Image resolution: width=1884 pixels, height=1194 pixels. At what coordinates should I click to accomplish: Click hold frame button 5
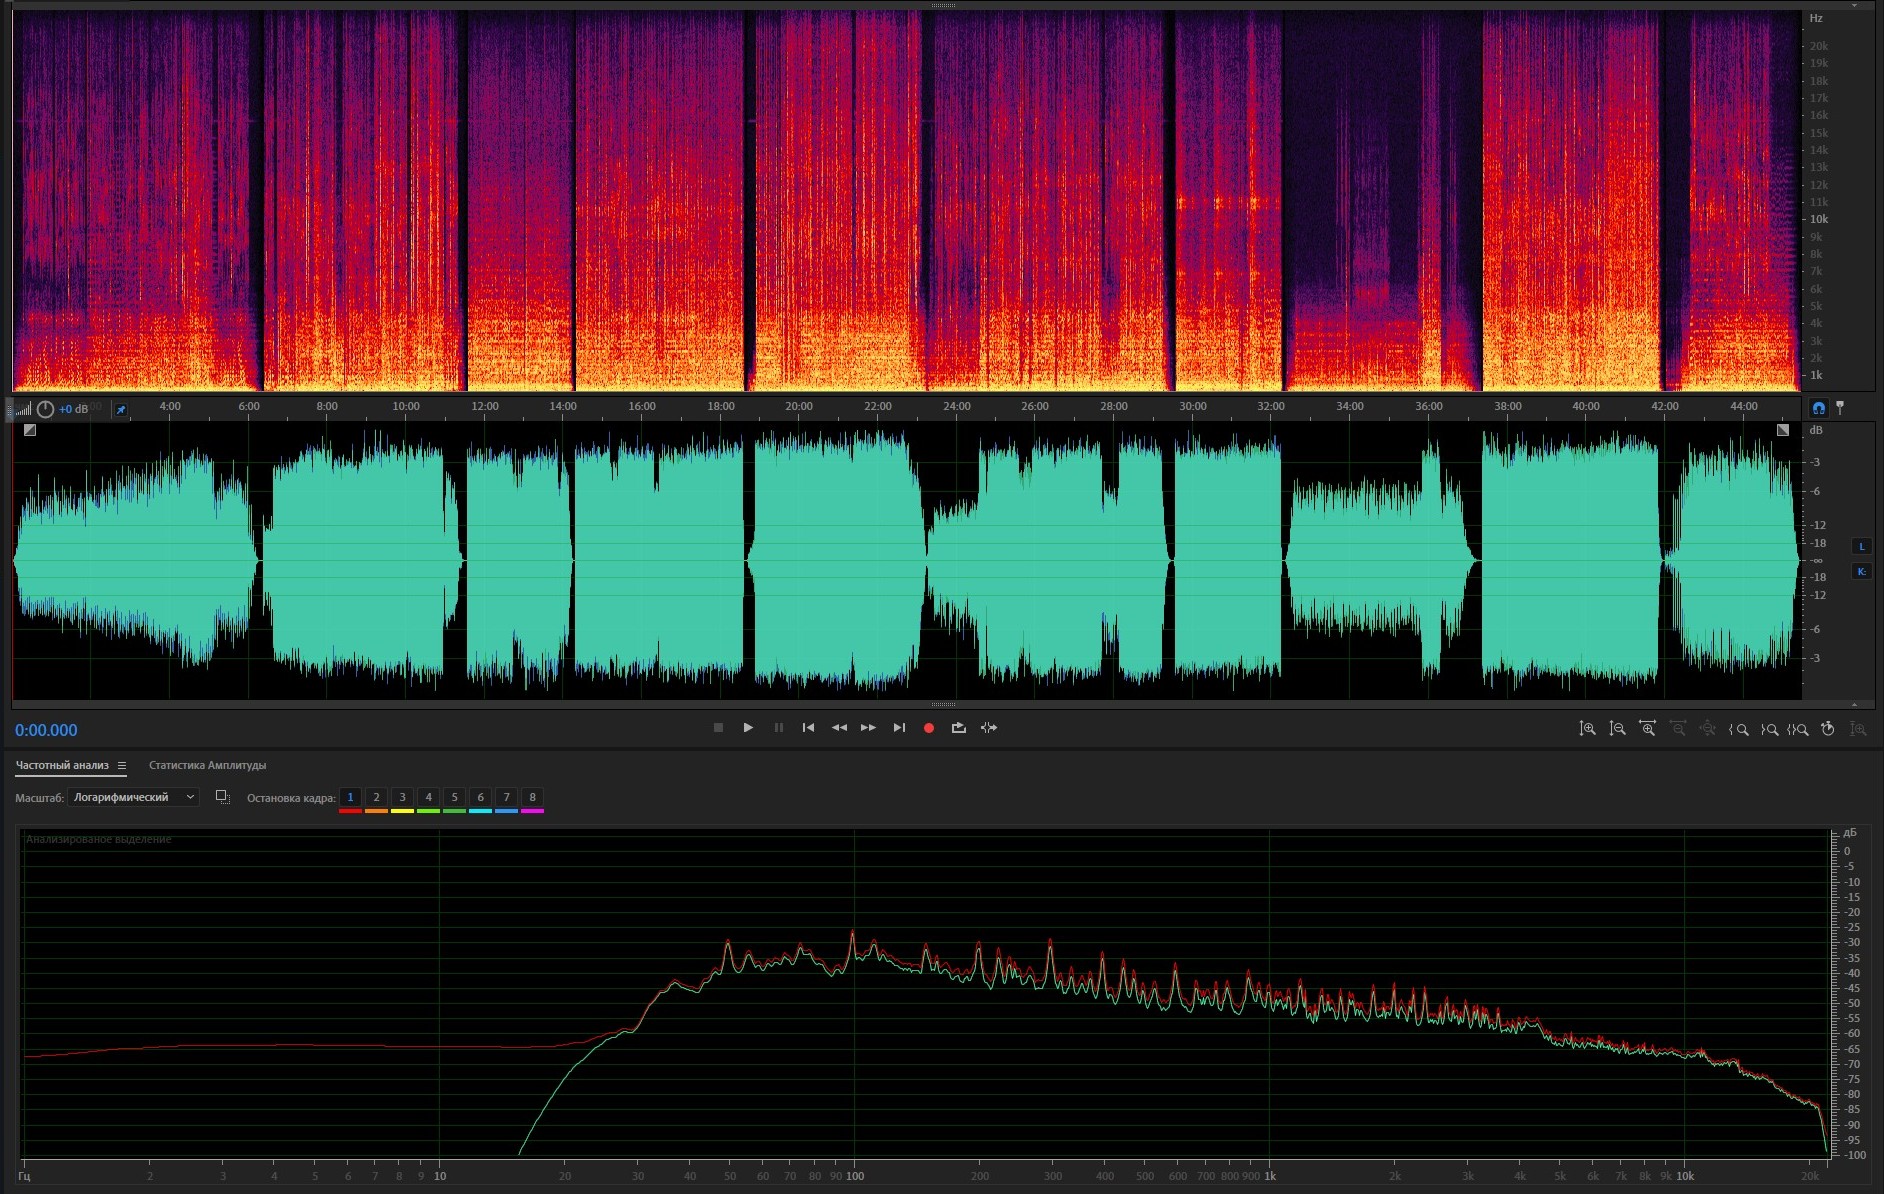pyautogui.click(x=454, y=797)
